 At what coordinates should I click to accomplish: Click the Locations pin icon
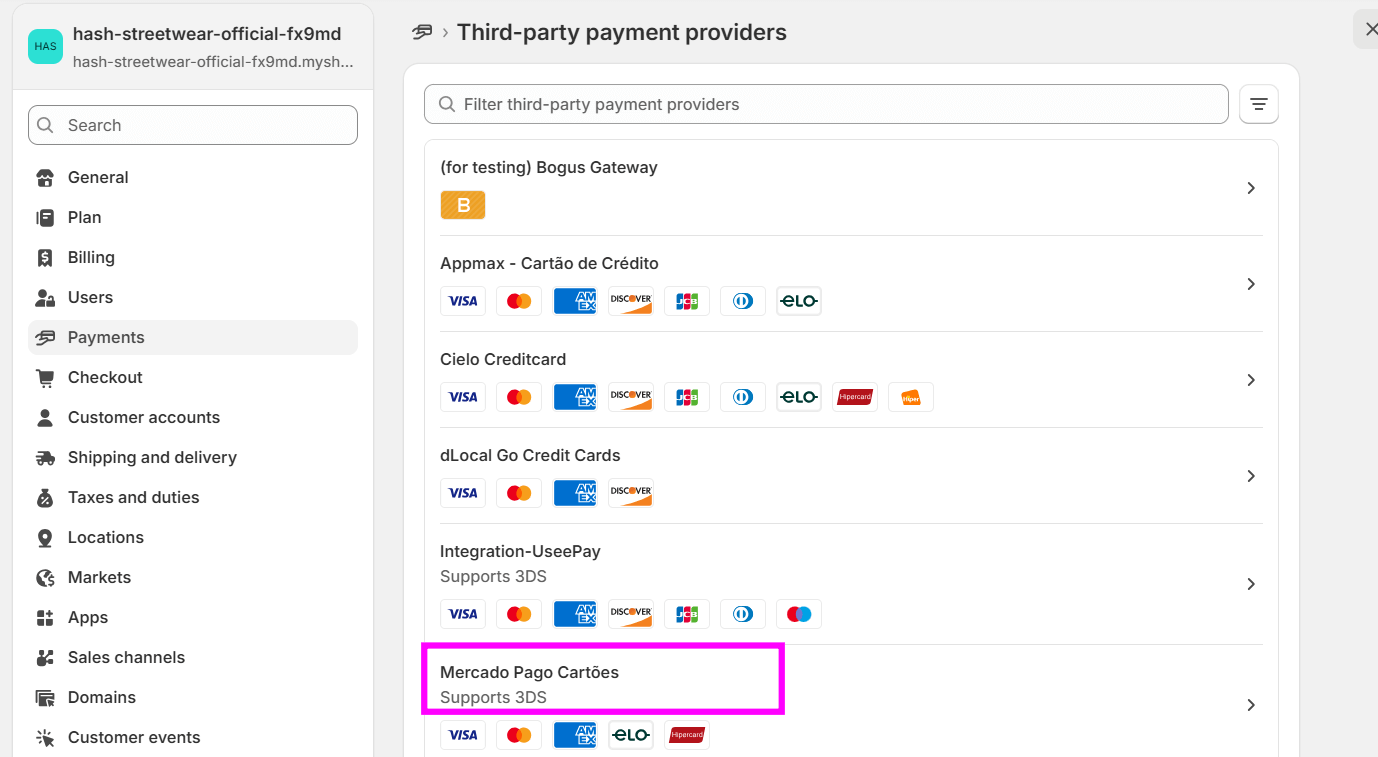point(45,538)
